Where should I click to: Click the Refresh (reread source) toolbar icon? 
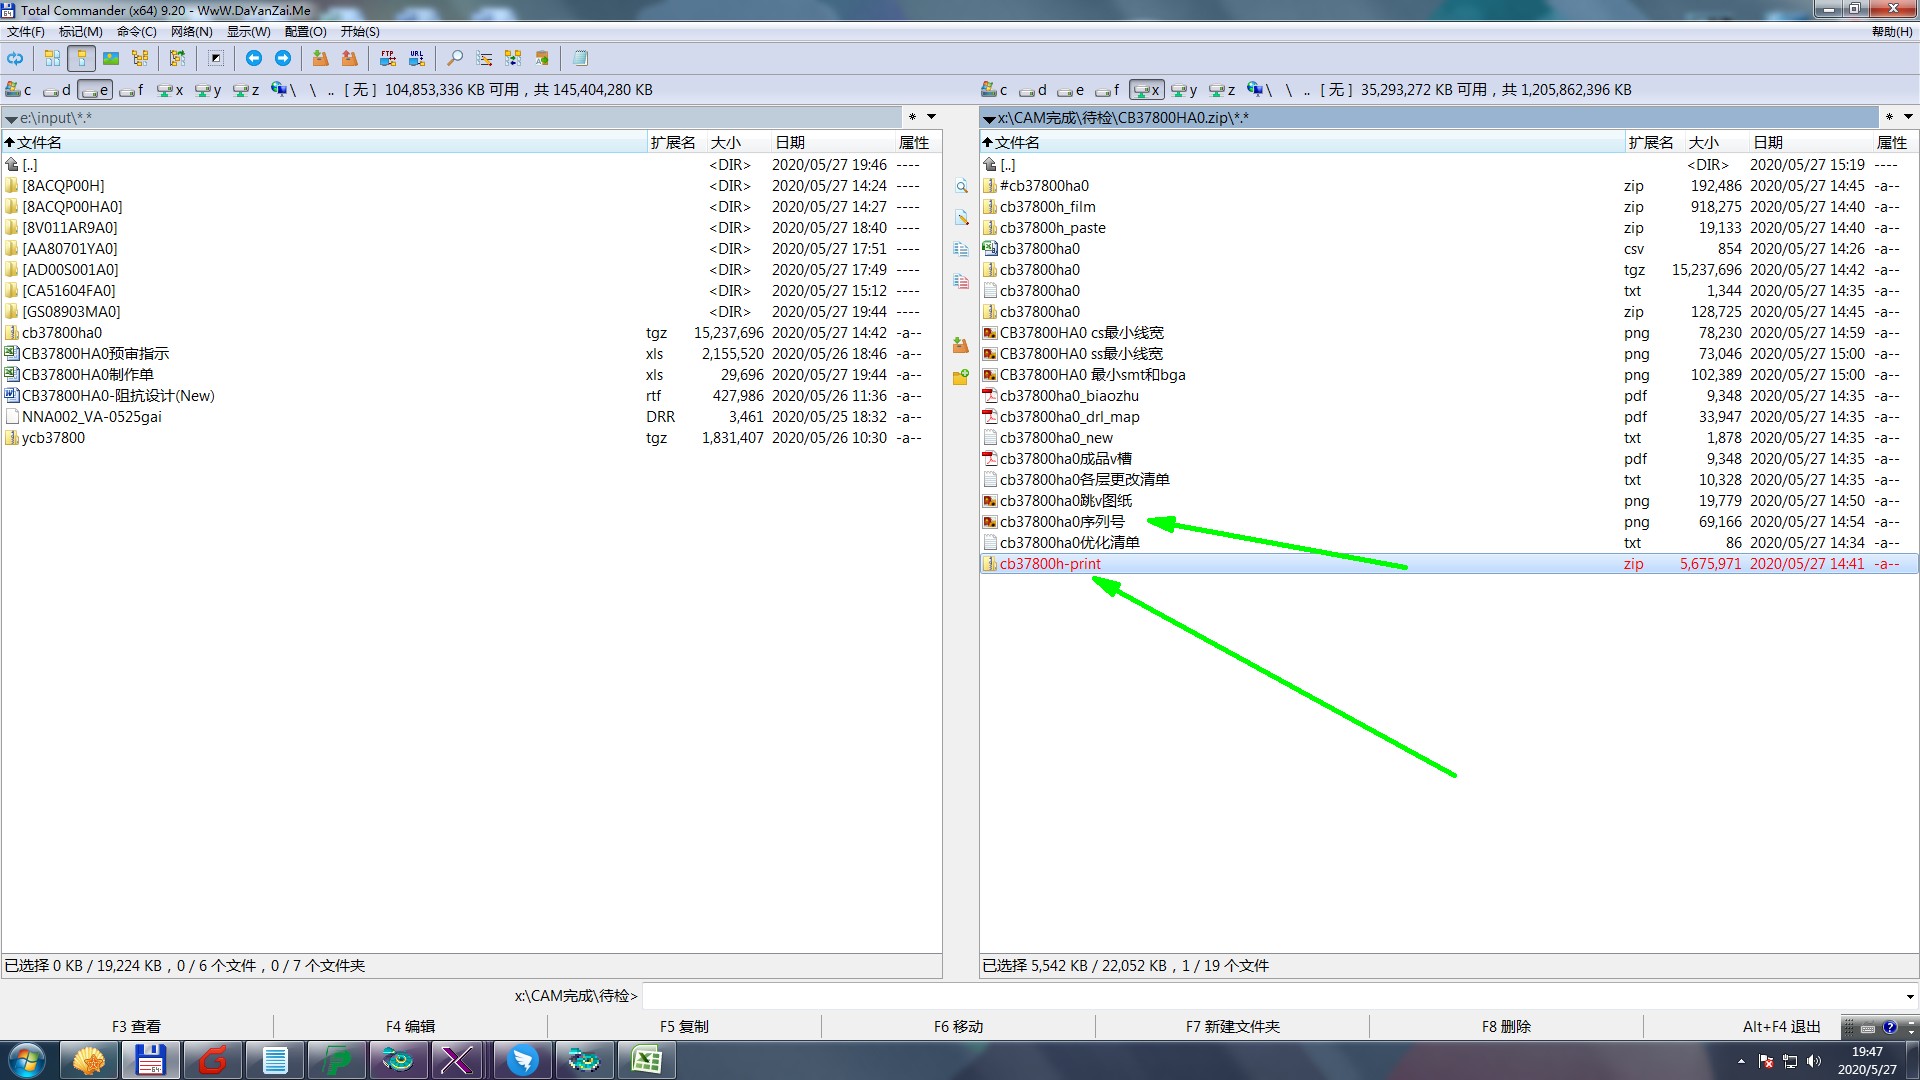pos(15,58)
